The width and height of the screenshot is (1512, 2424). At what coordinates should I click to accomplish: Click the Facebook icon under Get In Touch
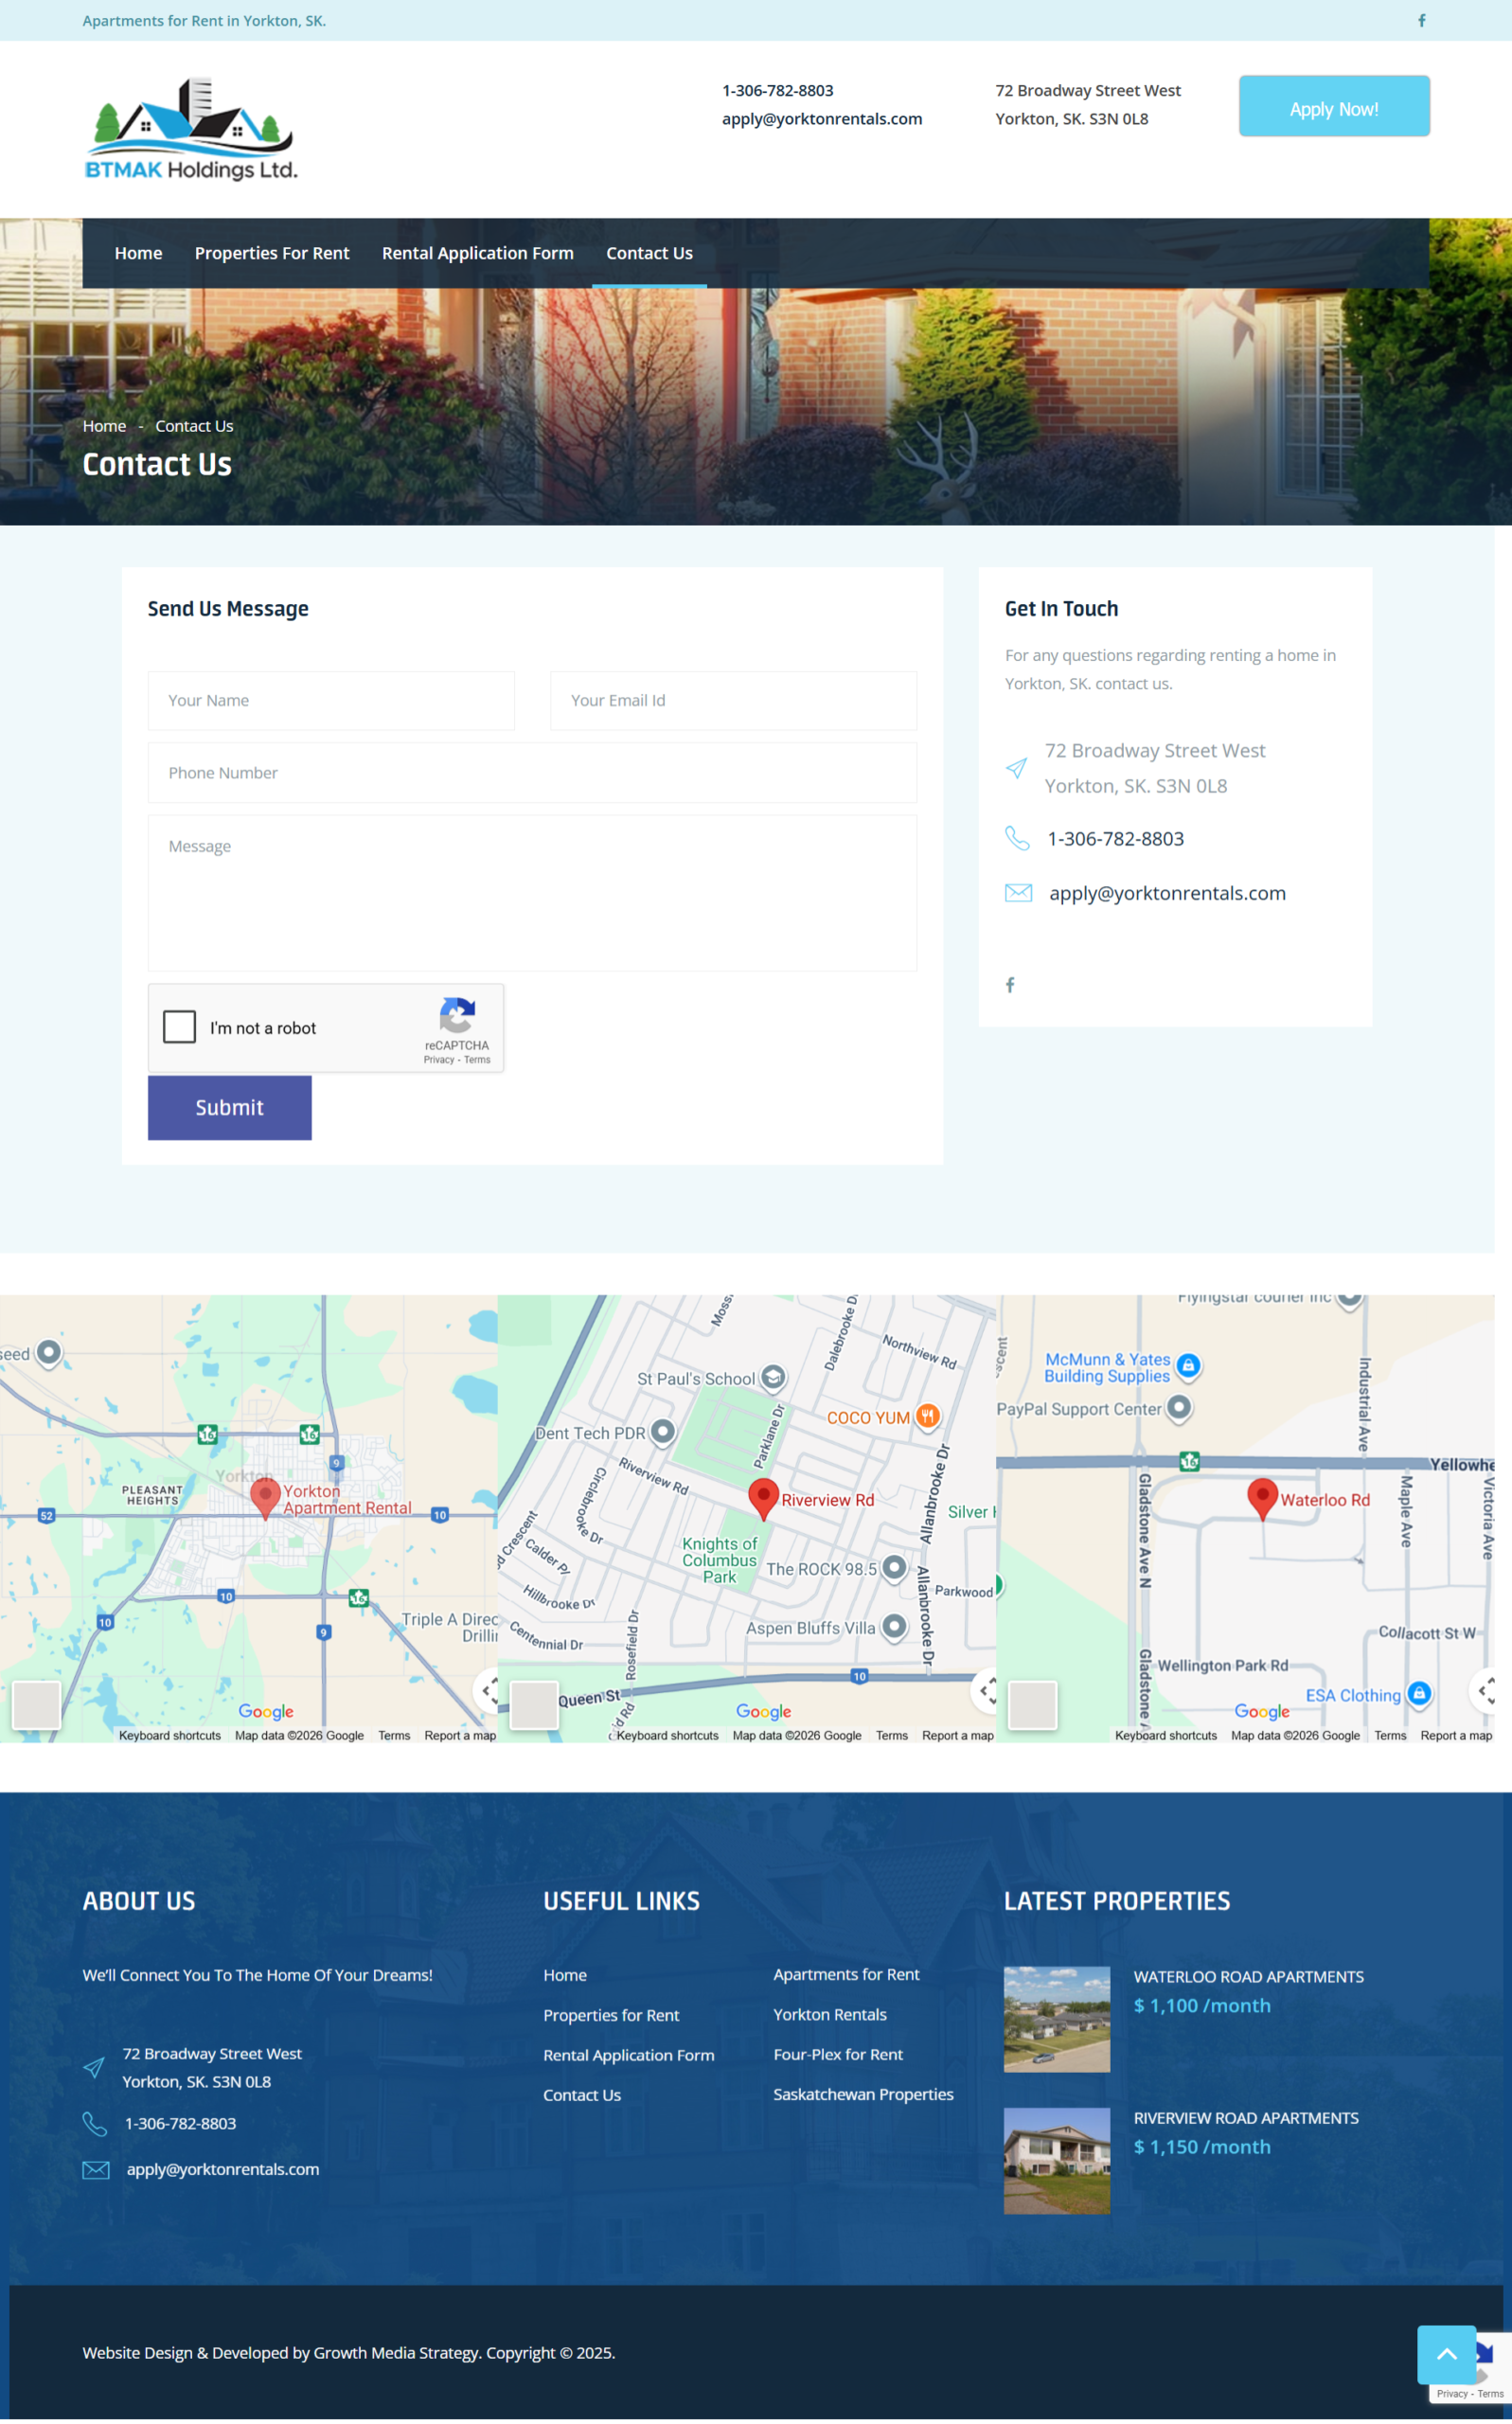point(1010,985)
